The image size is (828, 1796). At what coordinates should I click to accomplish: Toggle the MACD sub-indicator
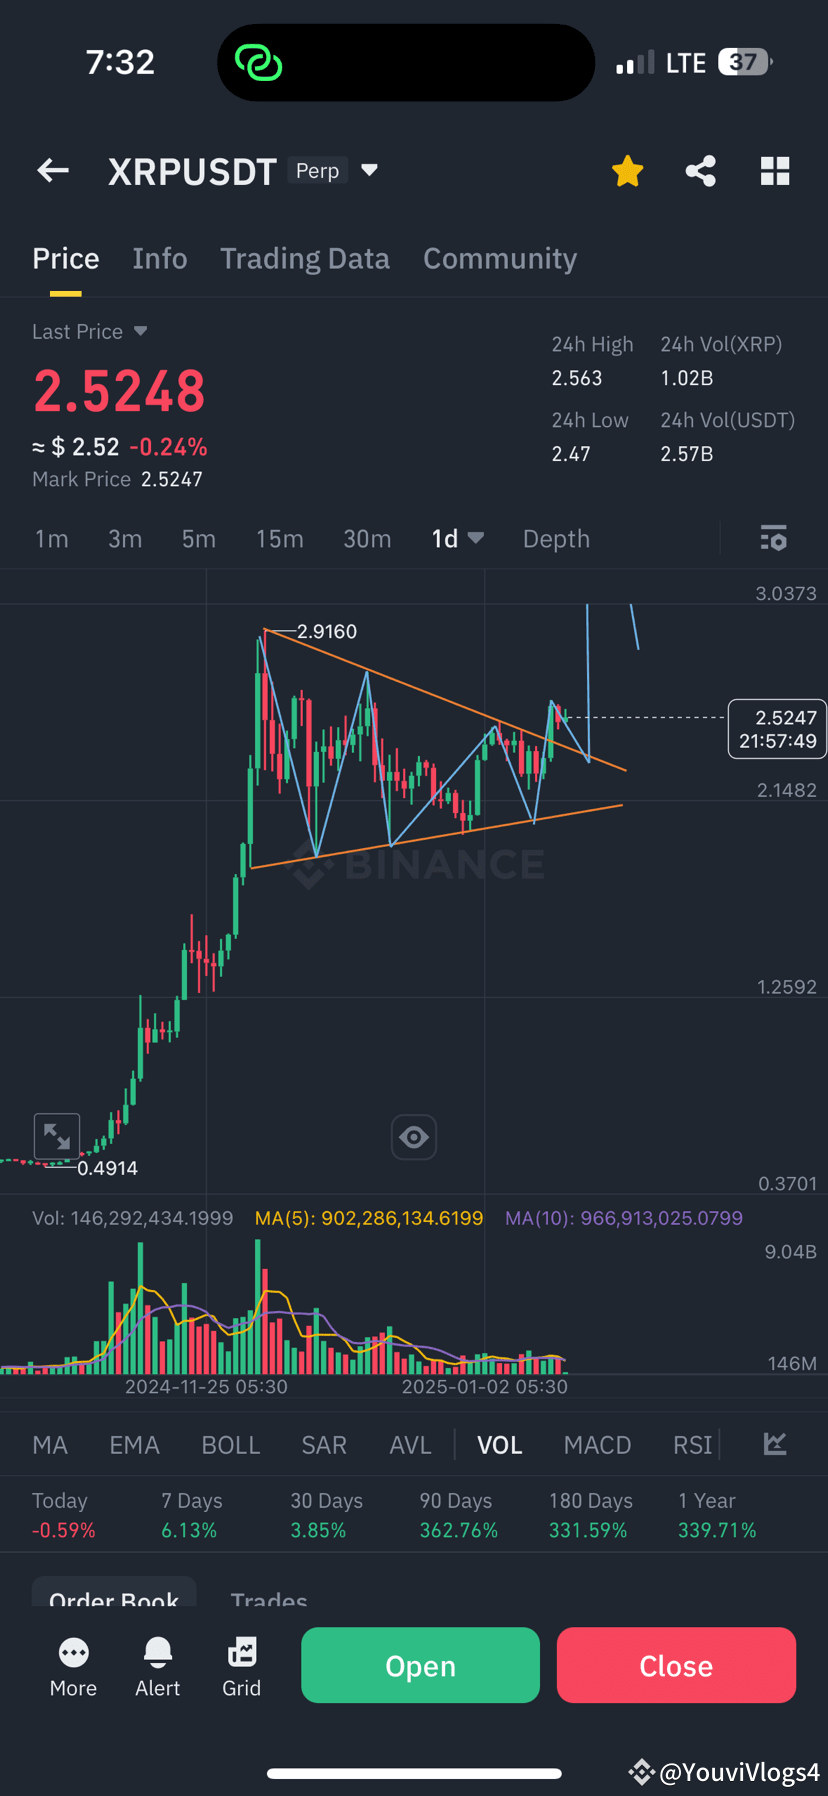click(597, 1445)
